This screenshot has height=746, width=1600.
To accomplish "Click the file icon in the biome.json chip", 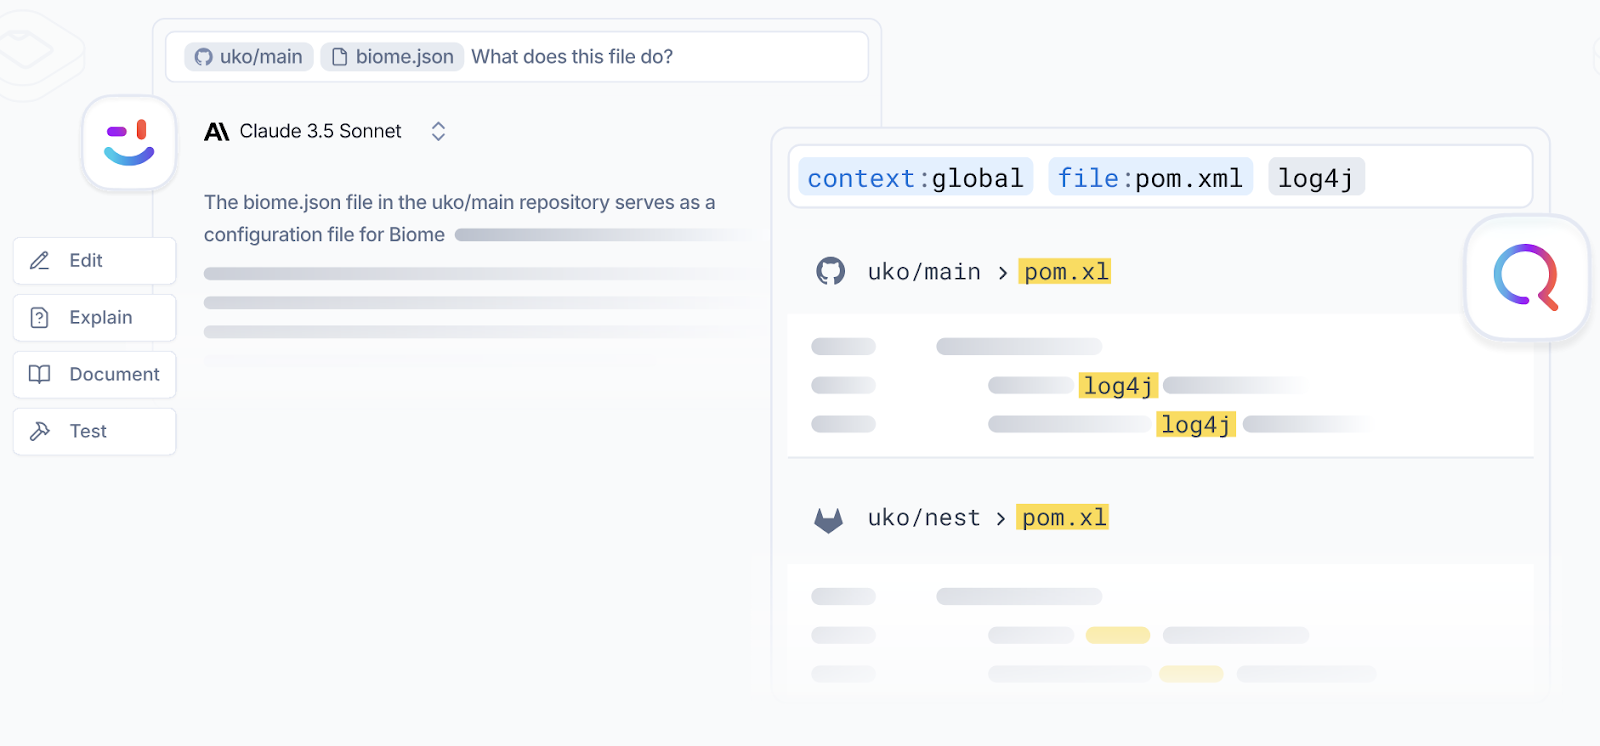I will tap(340, 57).
